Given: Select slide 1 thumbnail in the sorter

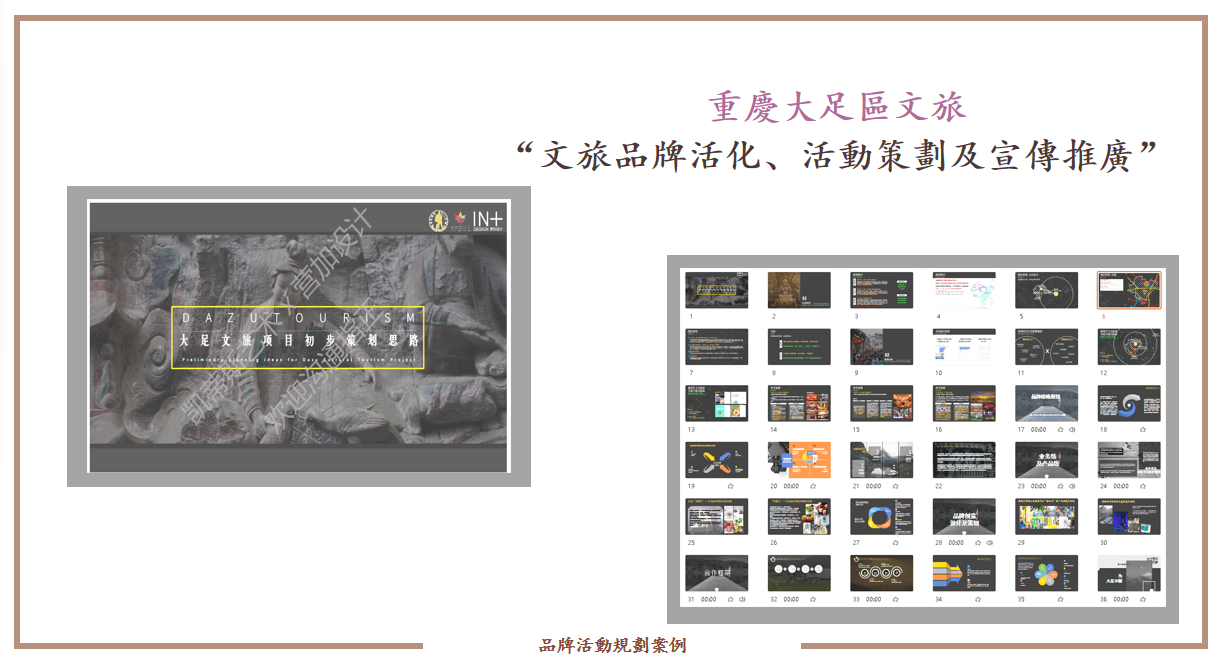Looking at the screenshot, I should point(716,290).
